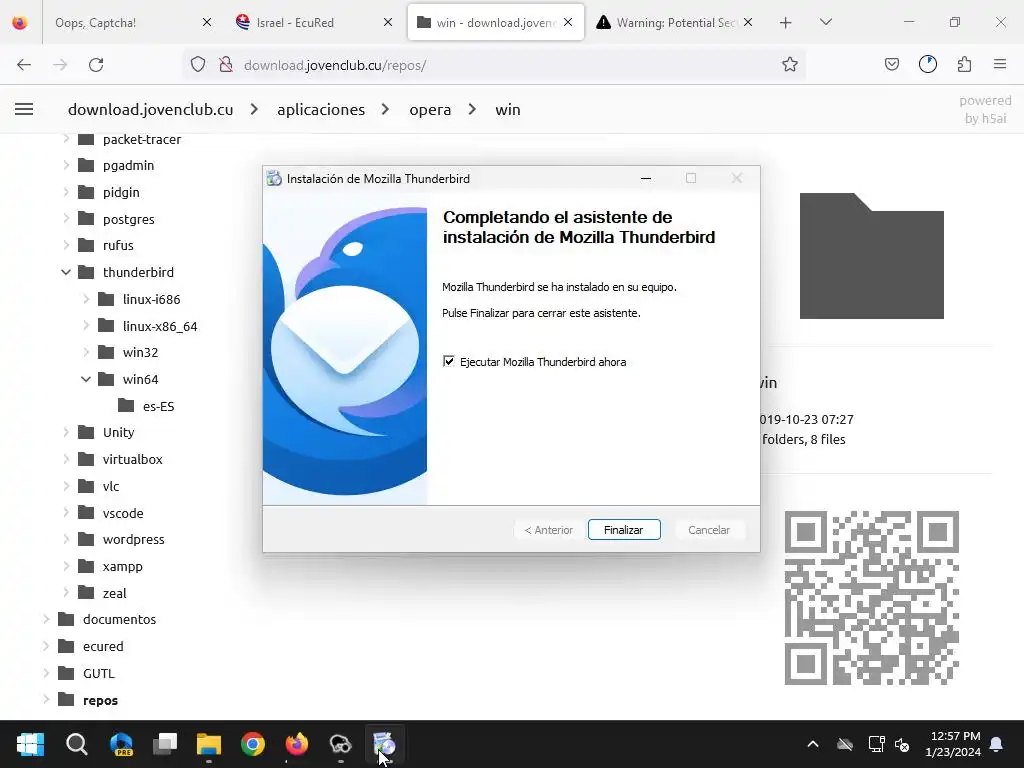Switch to the Israel - EcuRed tab
Viewport: 1024px width, 768px height.
coord(313,22)
